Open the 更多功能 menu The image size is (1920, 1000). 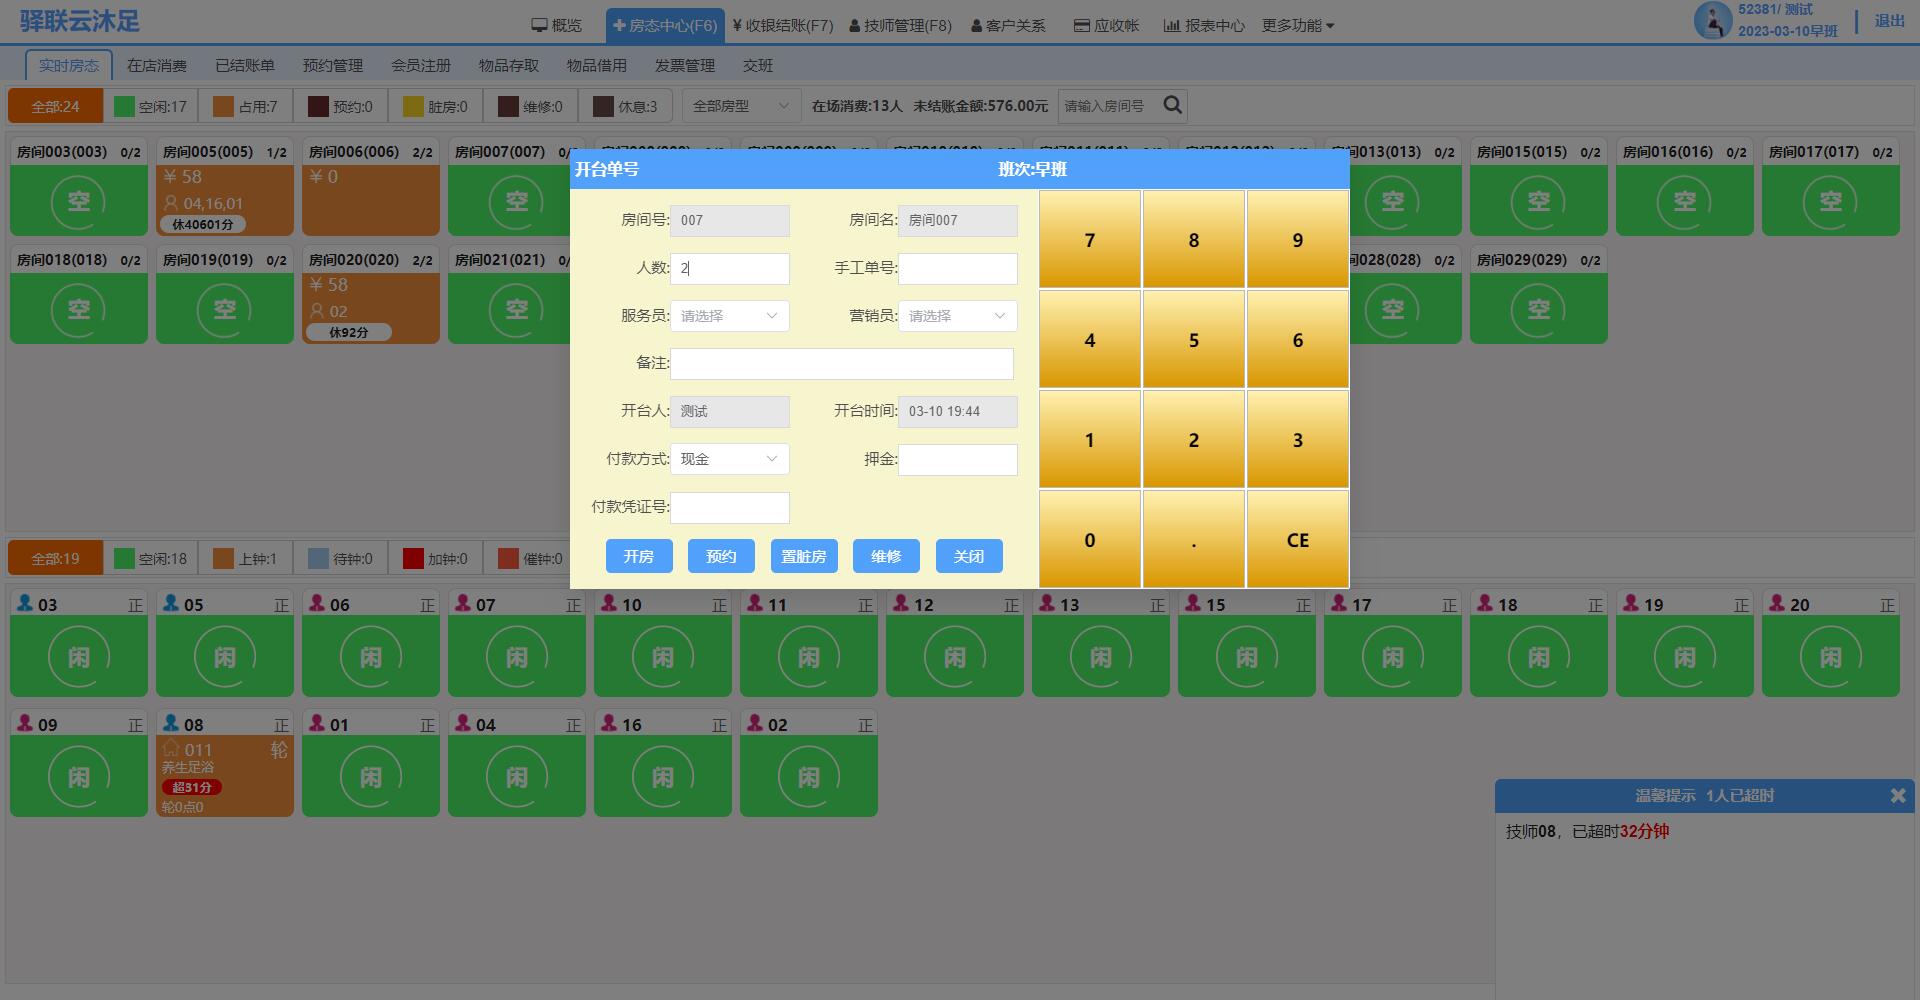1297,25
